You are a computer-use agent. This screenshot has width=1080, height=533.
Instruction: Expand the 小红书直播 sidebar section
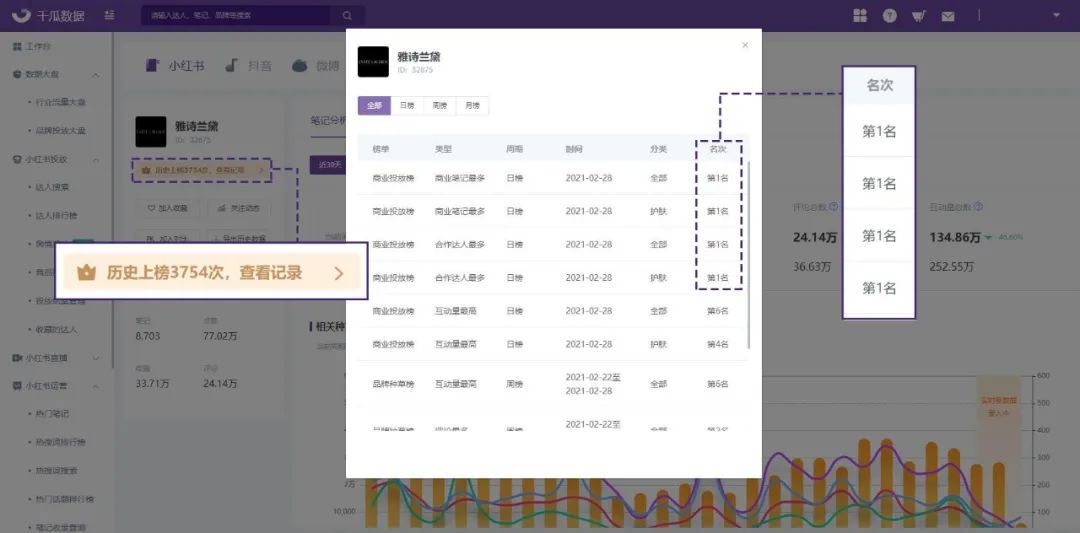tap(96, 358)
